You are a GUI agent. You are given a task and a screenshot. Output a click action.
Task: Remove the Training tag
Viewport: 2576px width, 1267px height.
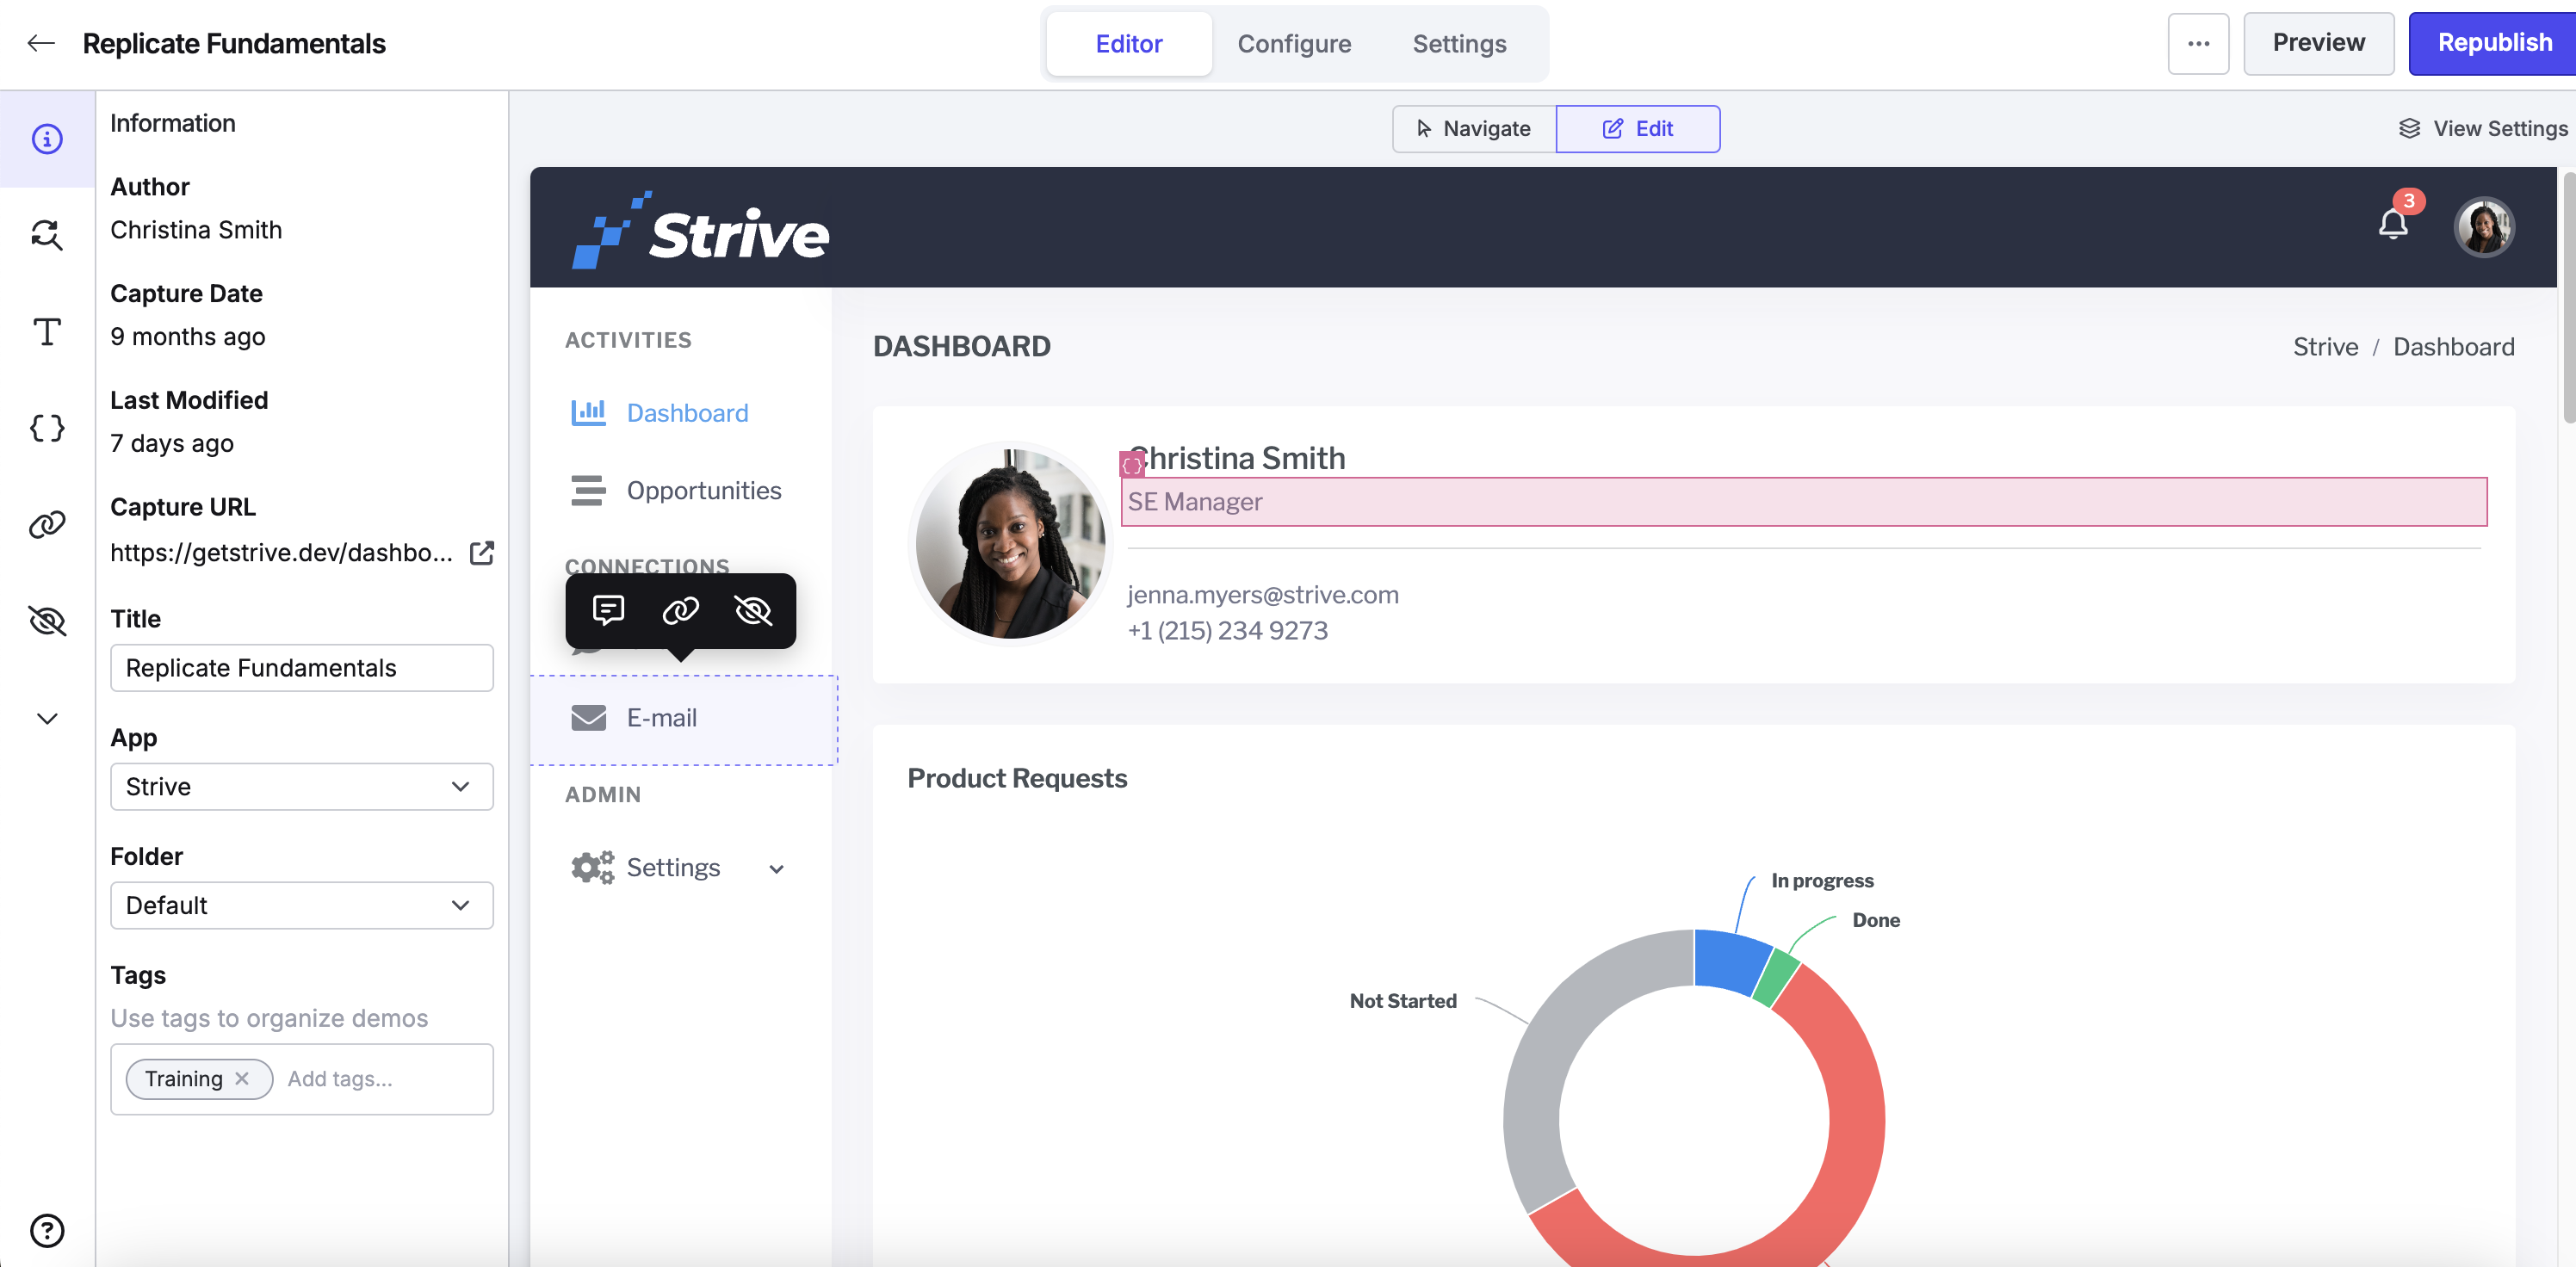tap(241, 1079)
